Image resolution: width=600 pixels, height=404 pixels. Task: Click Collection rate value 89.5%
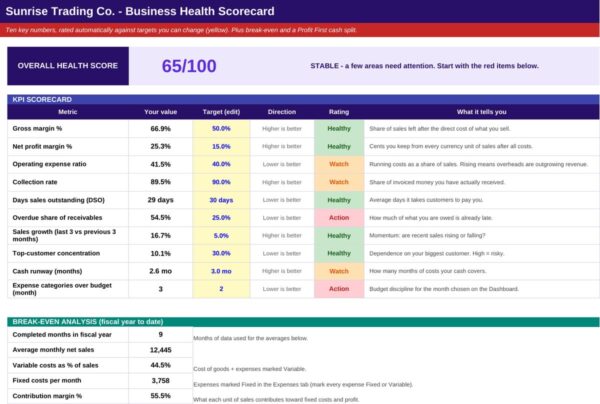[161, 182]
